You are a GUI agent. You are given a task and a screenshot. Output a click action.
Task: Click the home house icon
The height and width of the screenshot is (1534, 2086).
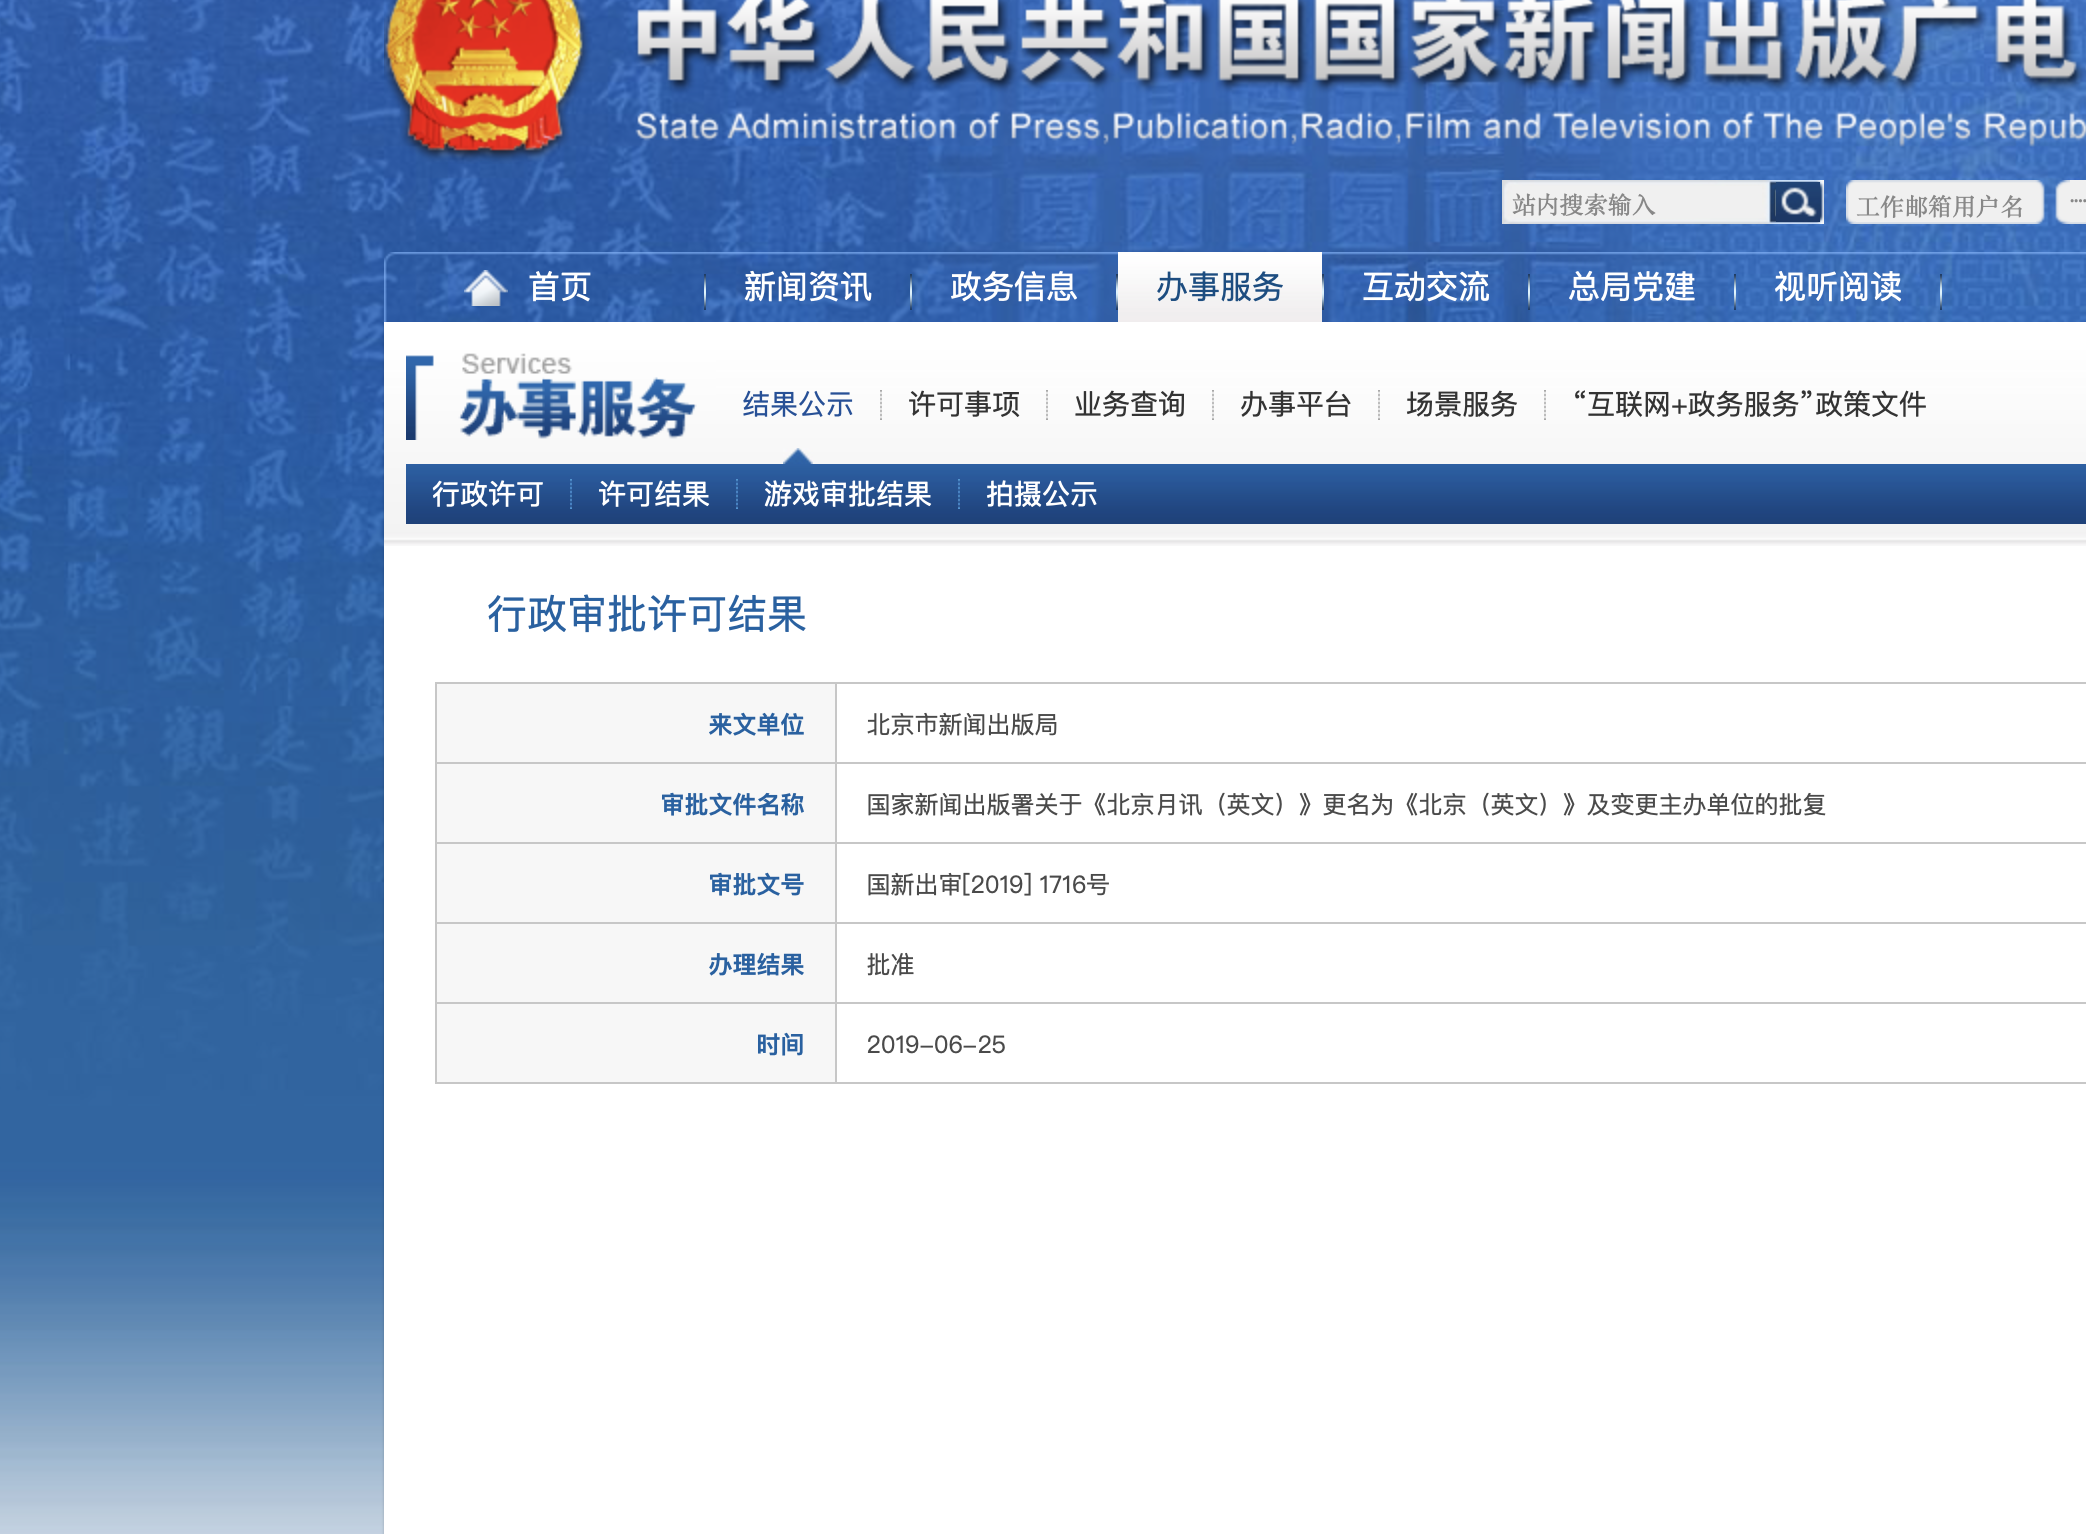[486, 288]
